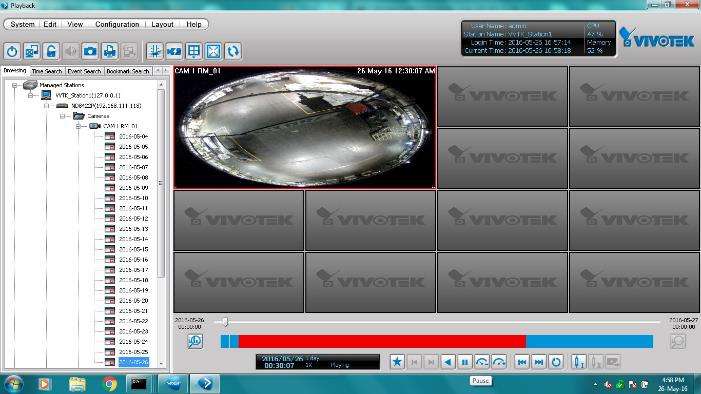Screen dimensions: 701x394
Task: Click the crossed-arrows icon after the toolbar separator
Action: pos(155,51)
